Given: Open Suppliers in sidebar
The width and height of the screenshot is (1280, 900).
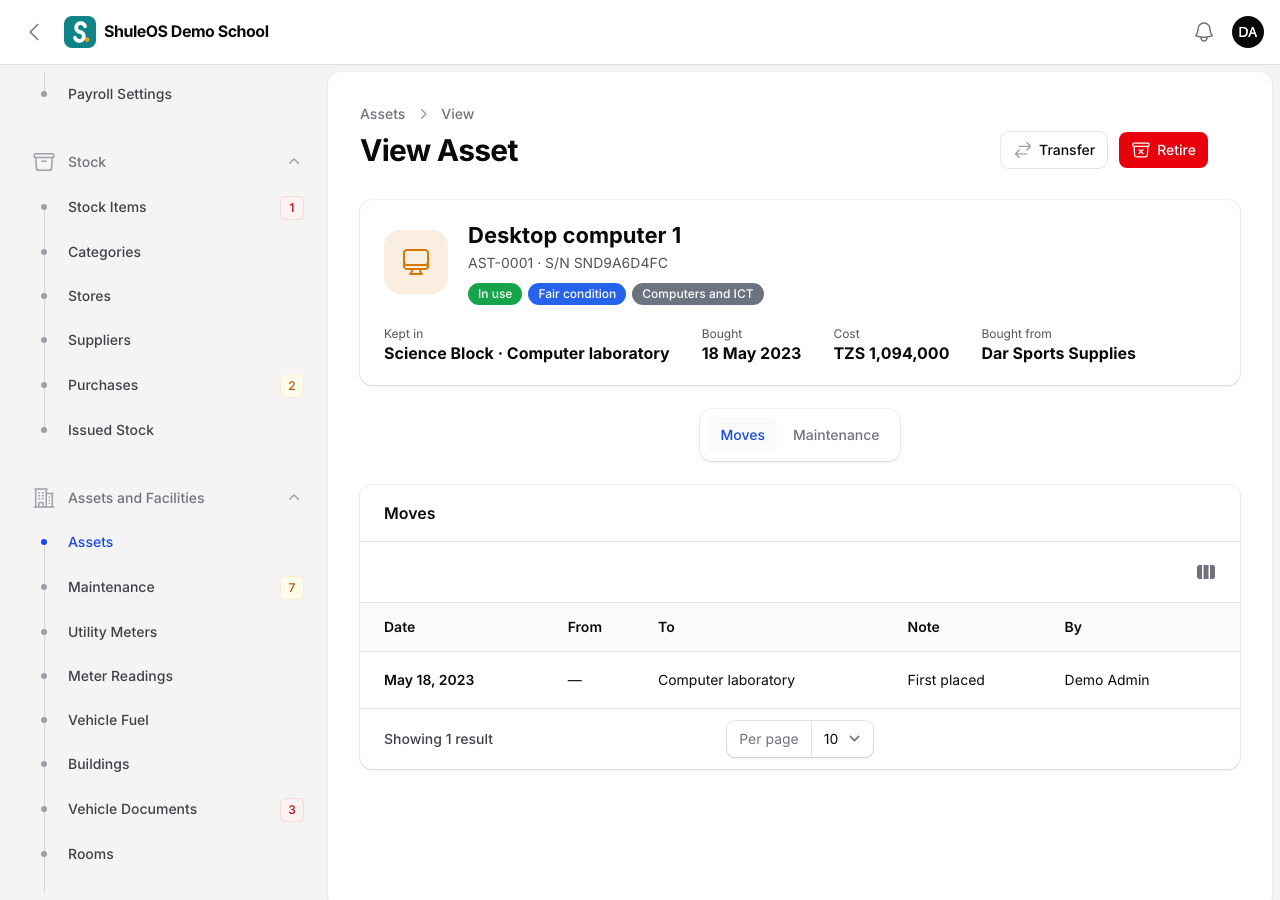Looking at the screenshot, I should [99, 340].
